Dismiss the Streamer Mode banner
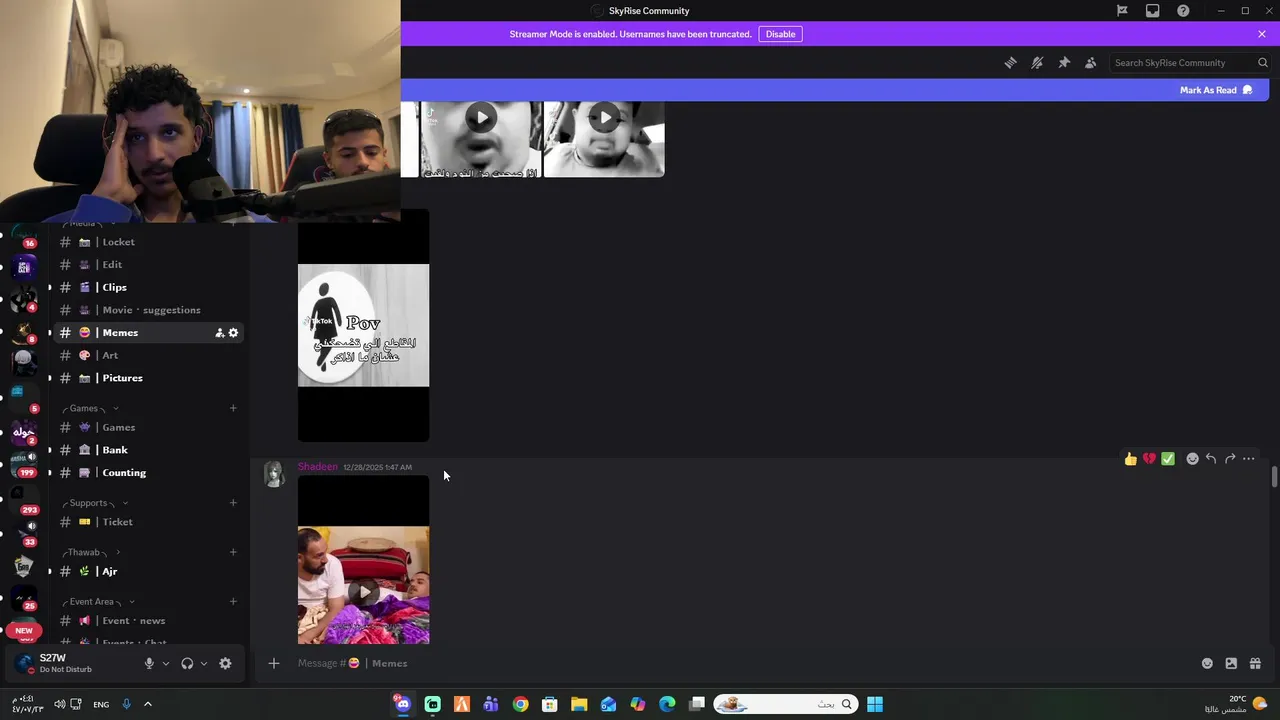The height and width of the screenshot is (720, 1280). click(x=1262, y=34)
